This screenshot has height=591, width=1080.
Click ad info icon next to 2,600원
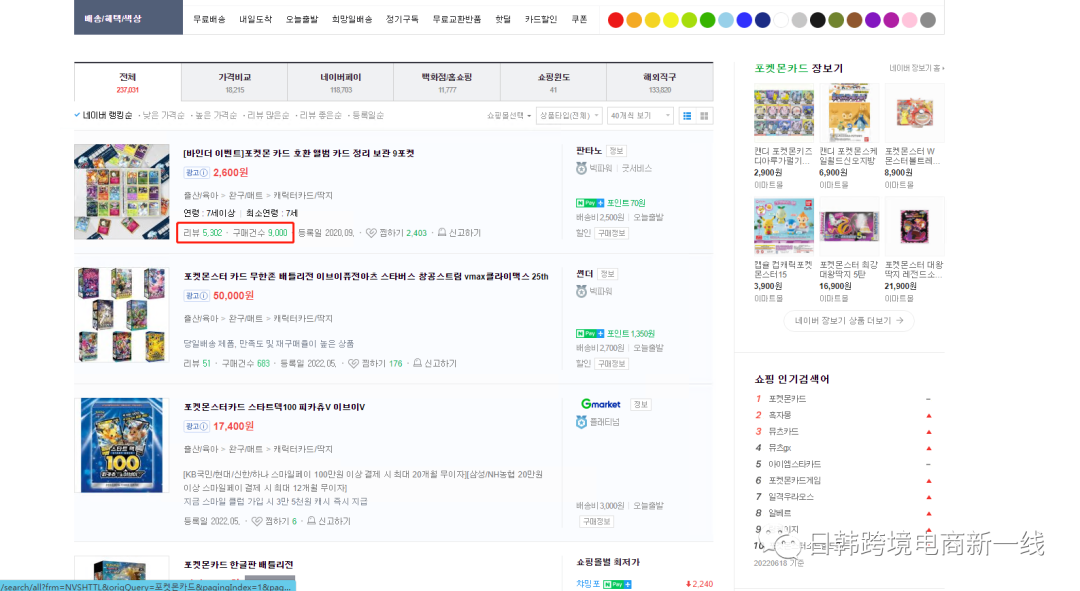[x=196, y=173]
